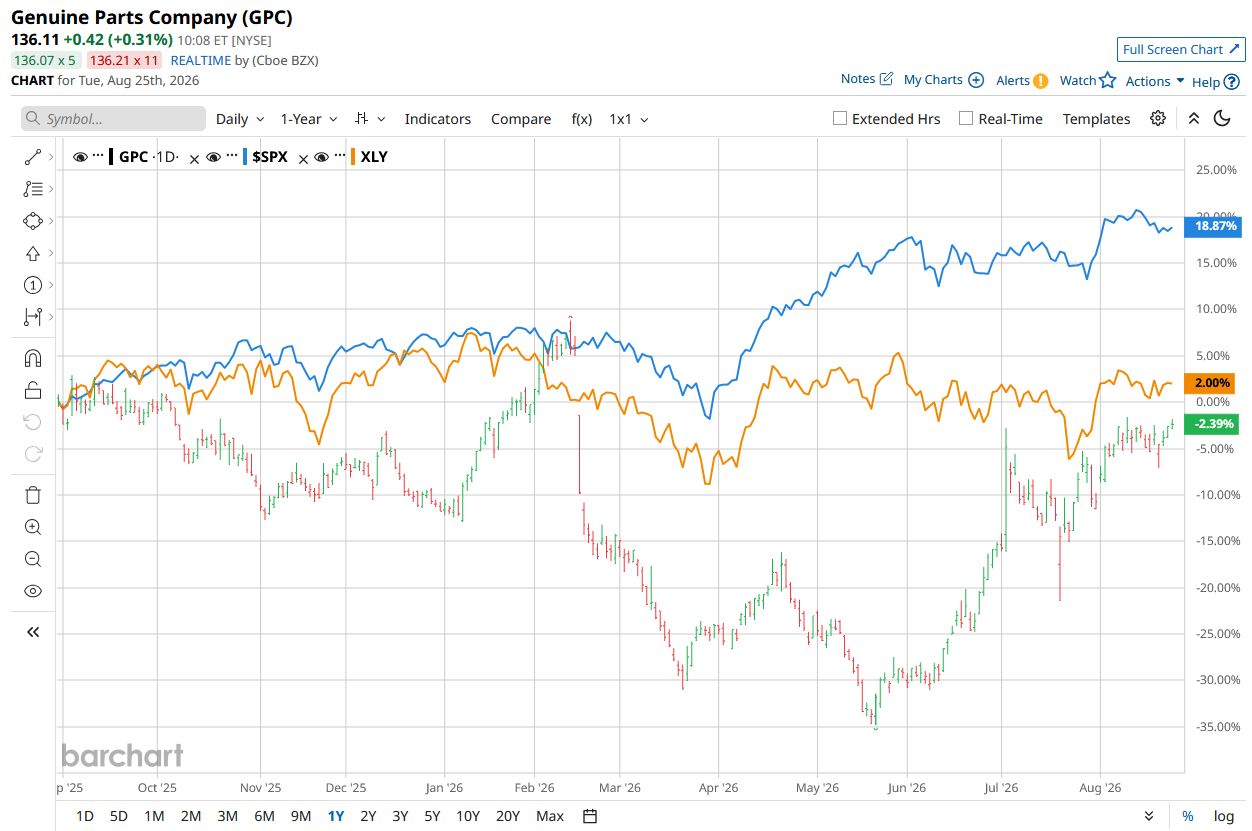Open Help question mark
Image resolution: width=1252 pixels, height=831 pixels.
[1231, 81]
